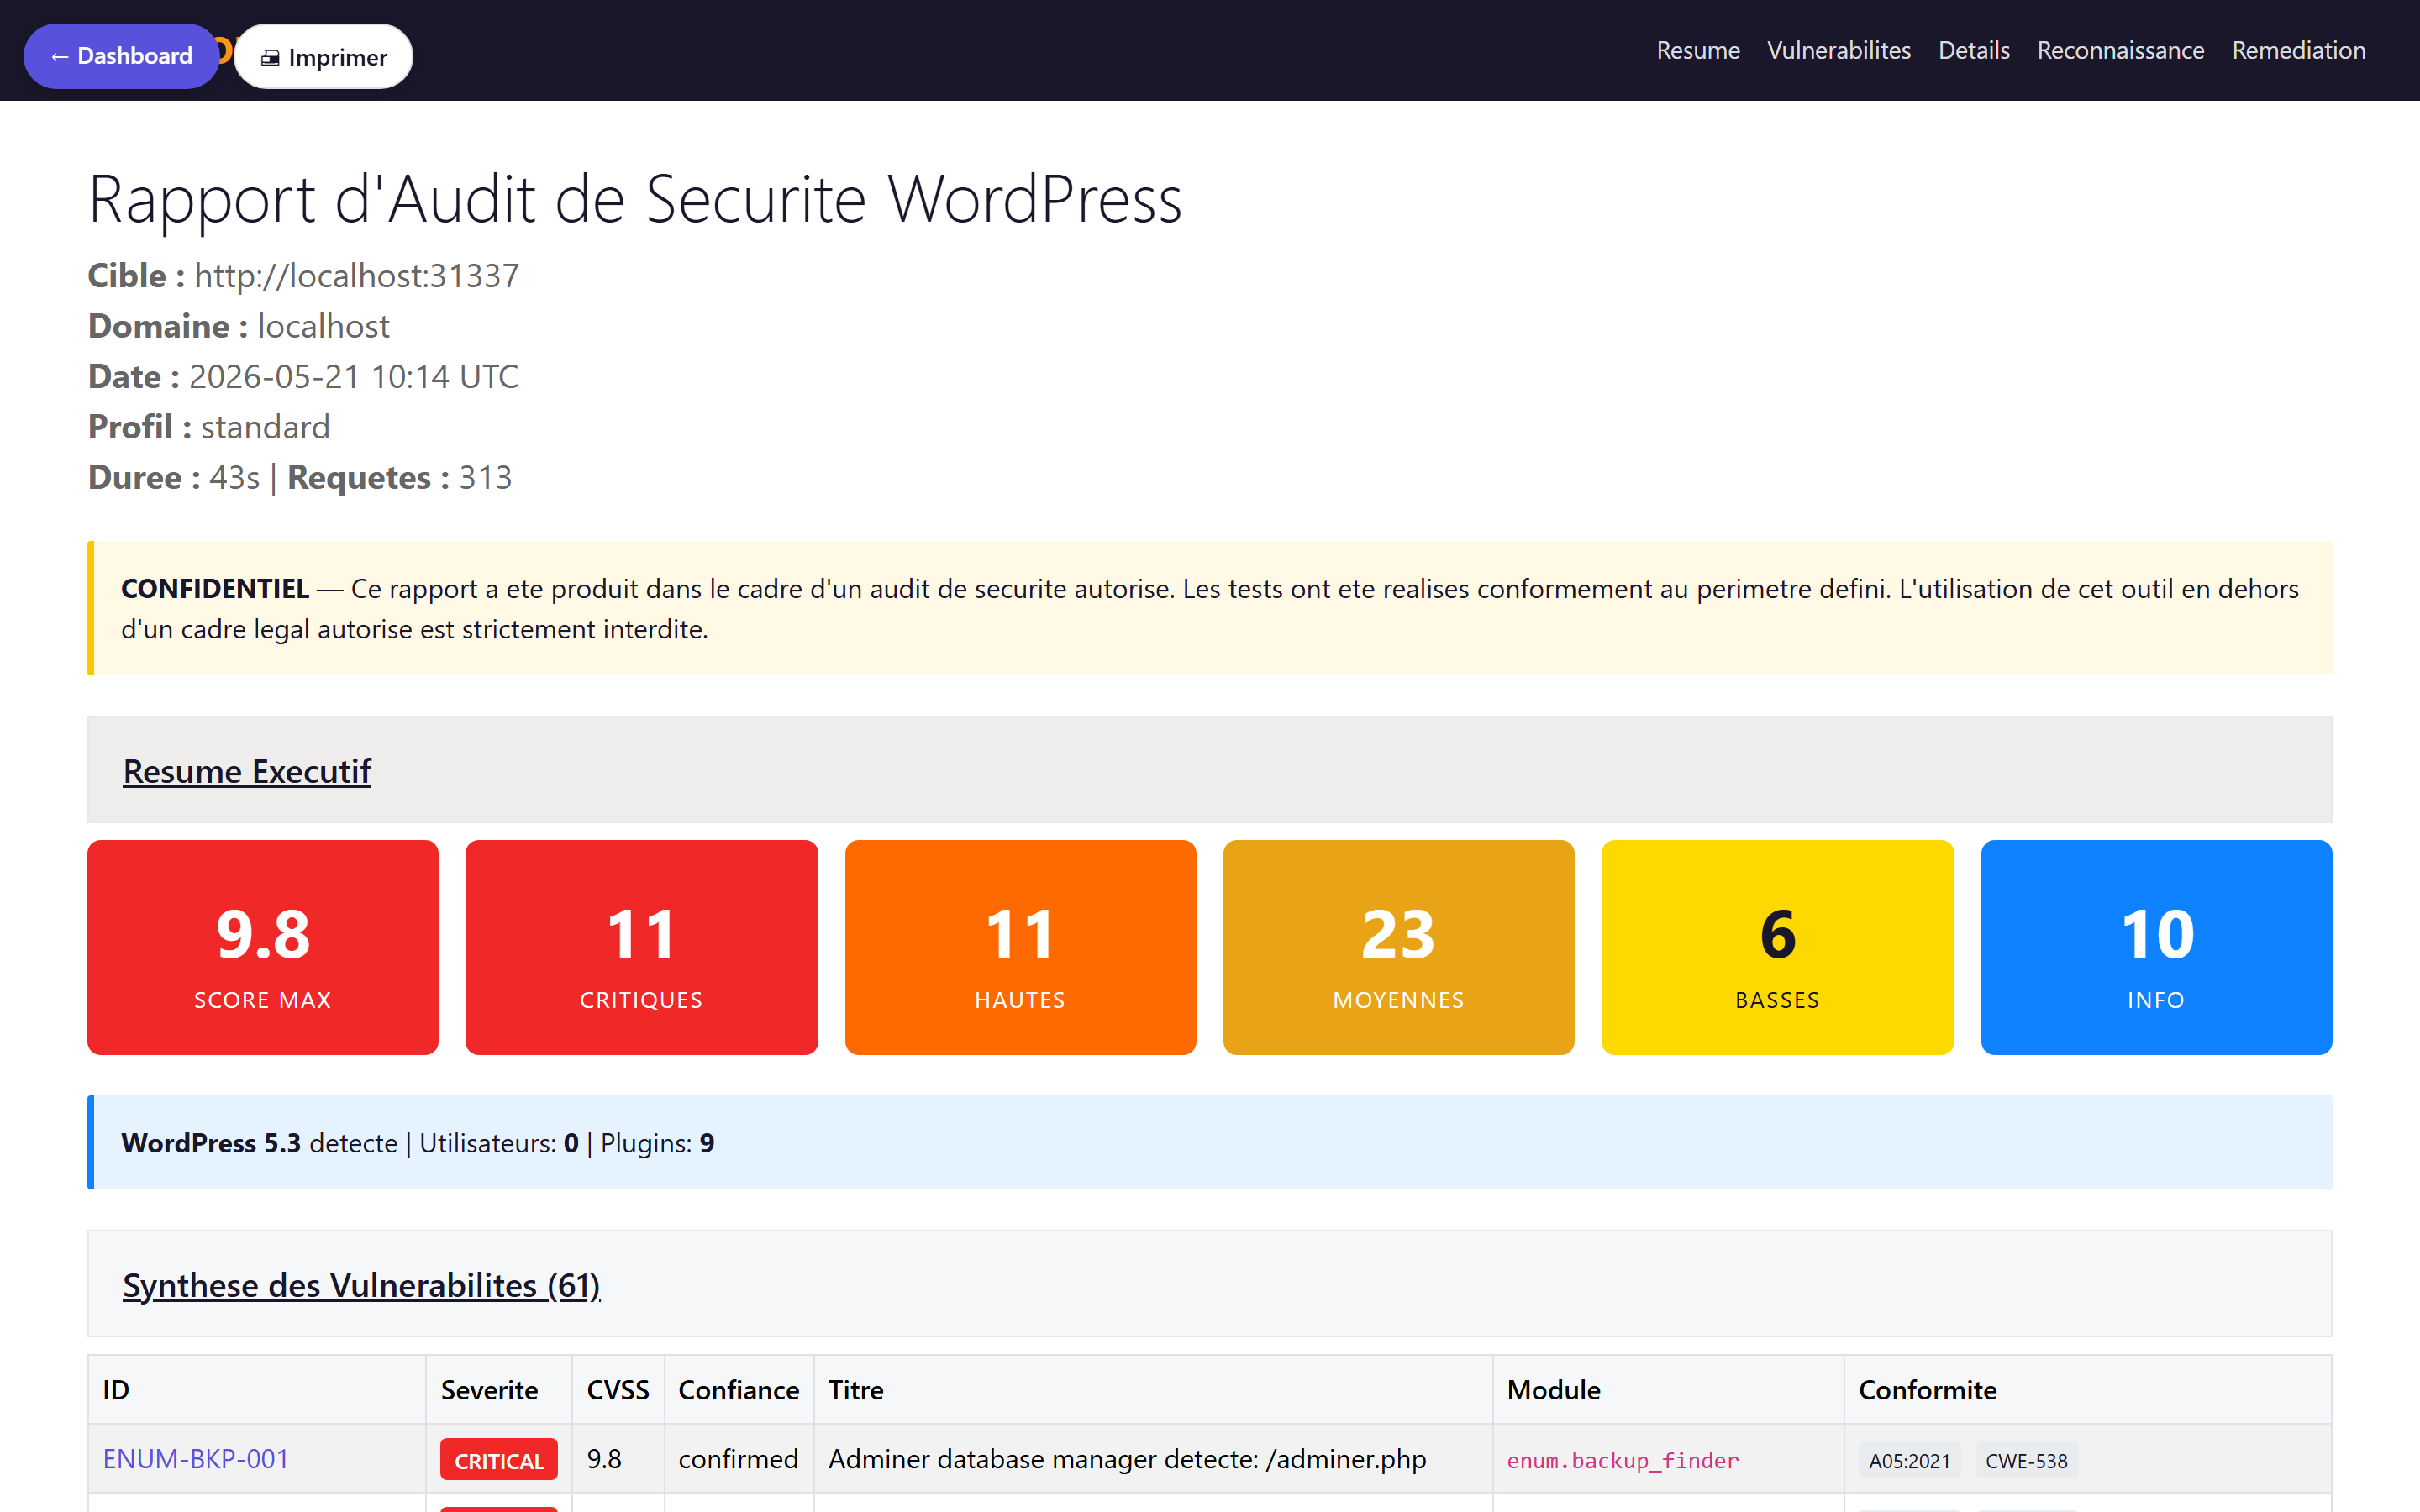
Task: Click the 11 Critiques card
Action: (641, 947)
